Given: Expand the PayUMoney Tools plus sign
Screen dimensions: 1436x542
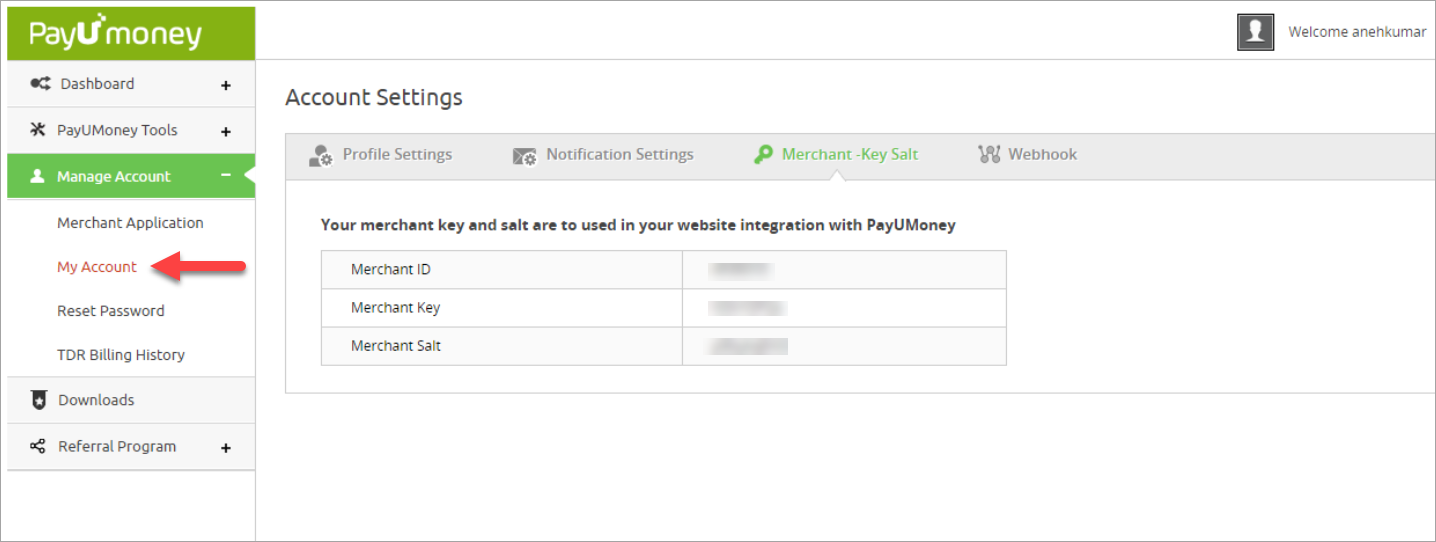Looking at the screenshot, I should coord(226,131).
